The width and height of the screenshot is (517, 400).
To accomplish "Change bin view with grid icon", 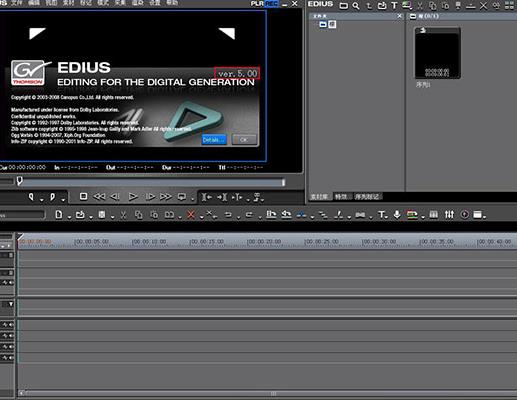I will [509, 6].
